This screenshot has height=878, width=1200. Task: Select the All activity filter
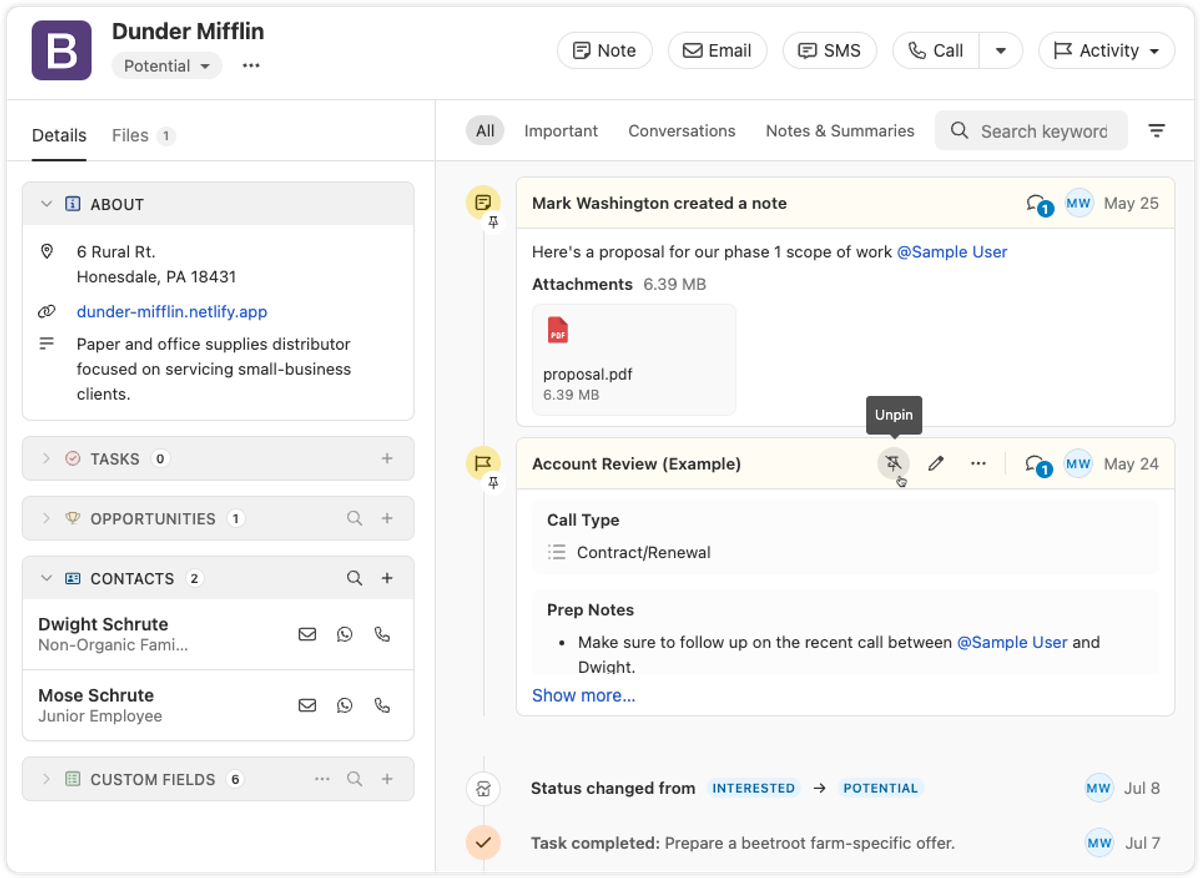[485, 131]
